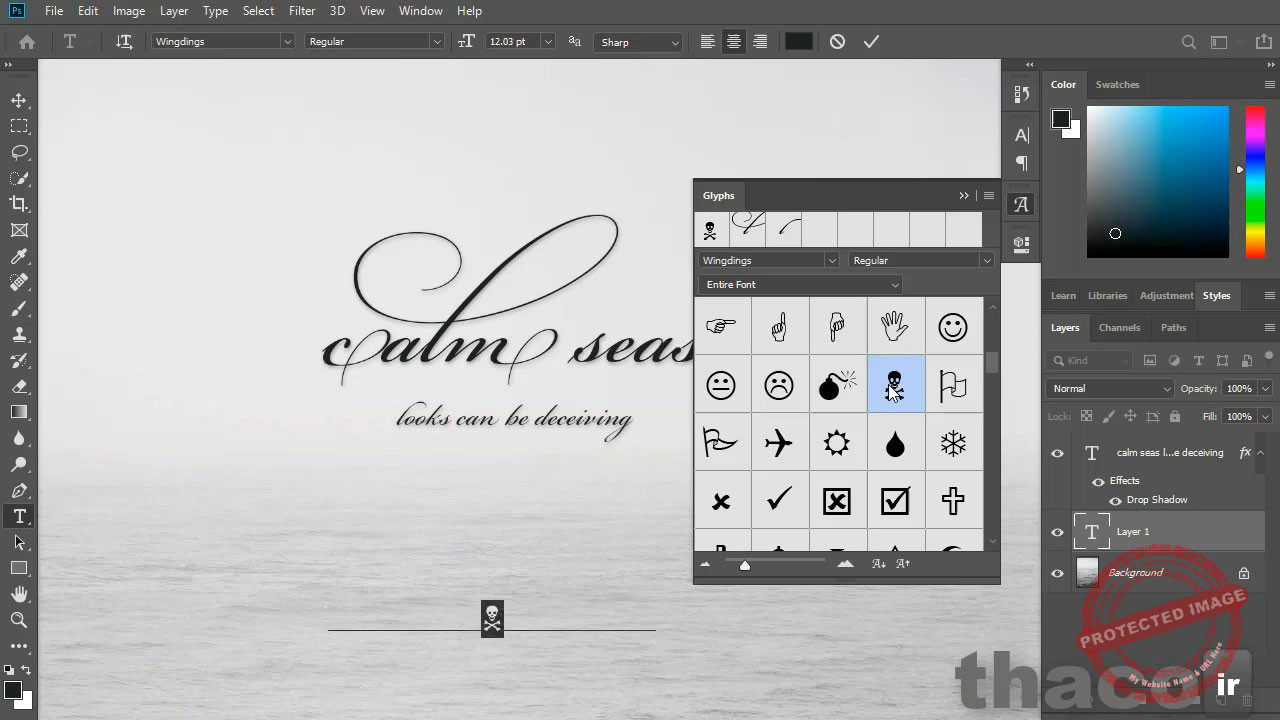The width and height of the screenshot is (1280, 720).
Task: Open the Filter menu
Action: pyautogui.click(x=302, y=11)
